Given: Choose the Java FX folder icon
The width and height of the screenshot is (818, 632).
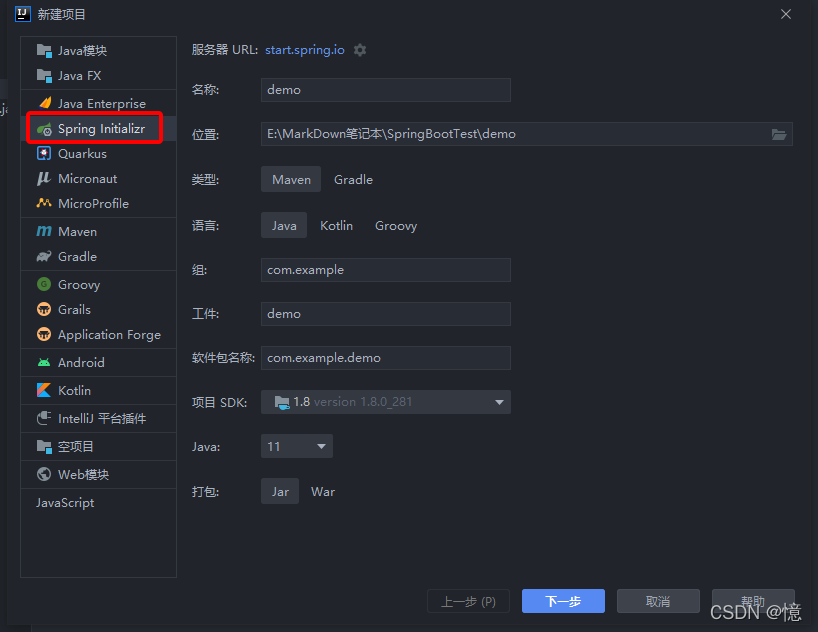Looking at the screenshot, I should click(44, 76).
